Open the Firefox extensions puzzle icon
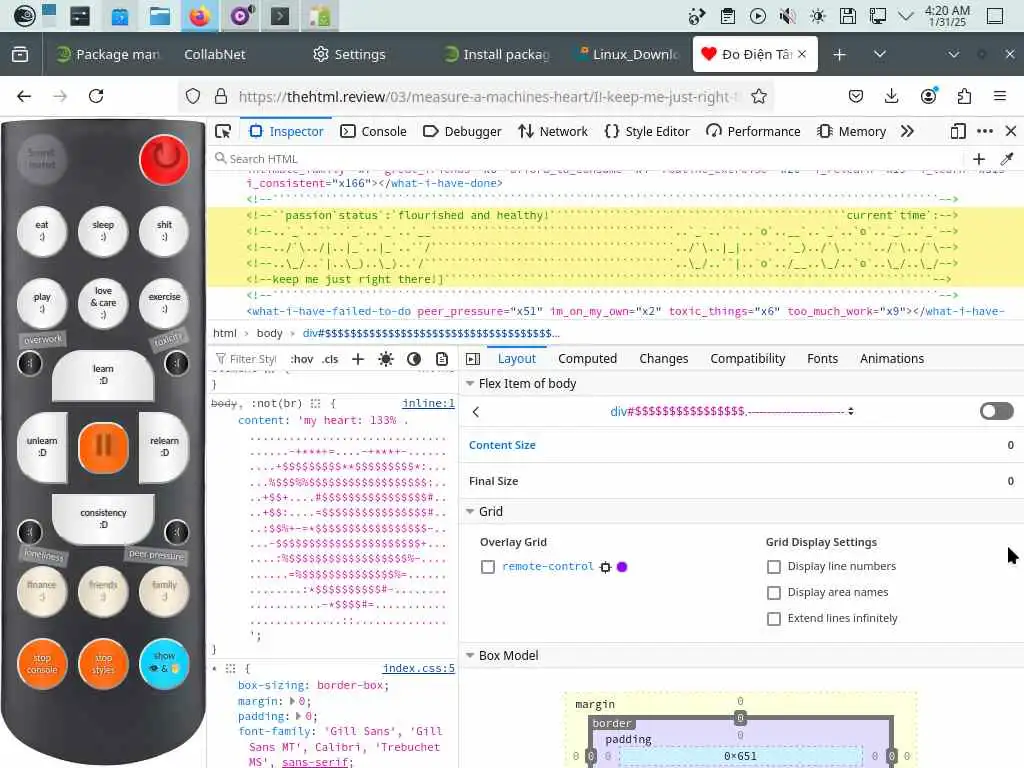The image size is (1024, 768). click(964, 97)
